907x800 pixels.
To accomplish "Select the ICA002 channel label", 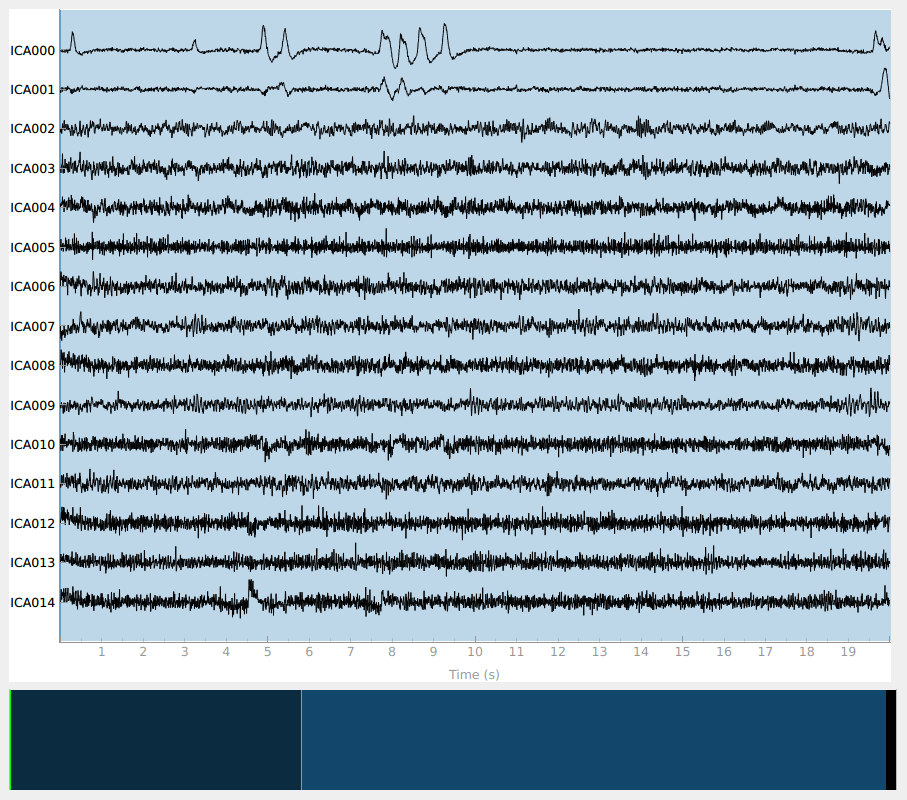I will (x=32, y=129).
